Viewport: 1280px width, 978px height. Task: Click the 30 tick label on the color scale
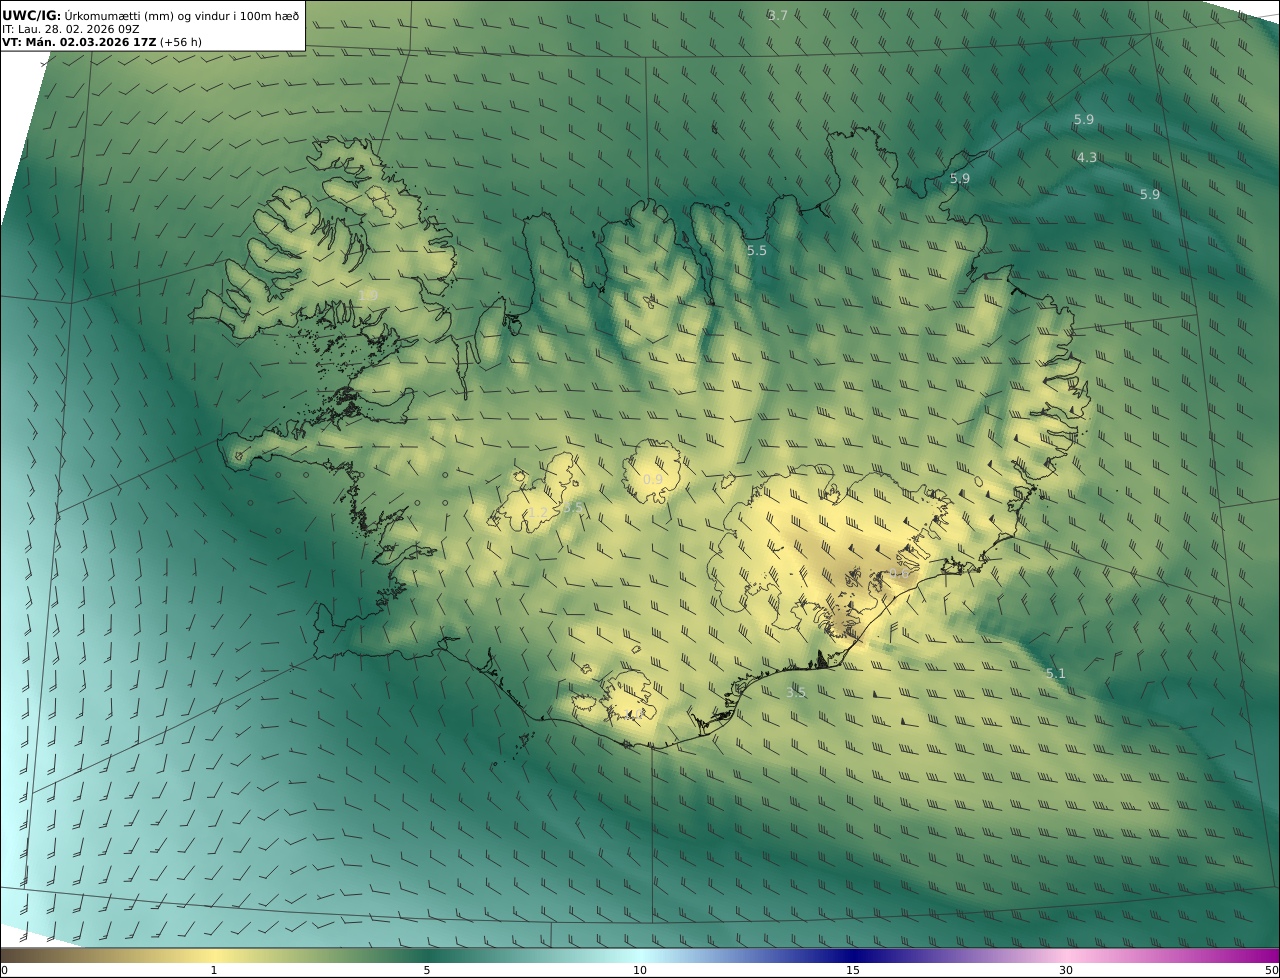(x=1066, y=970)
